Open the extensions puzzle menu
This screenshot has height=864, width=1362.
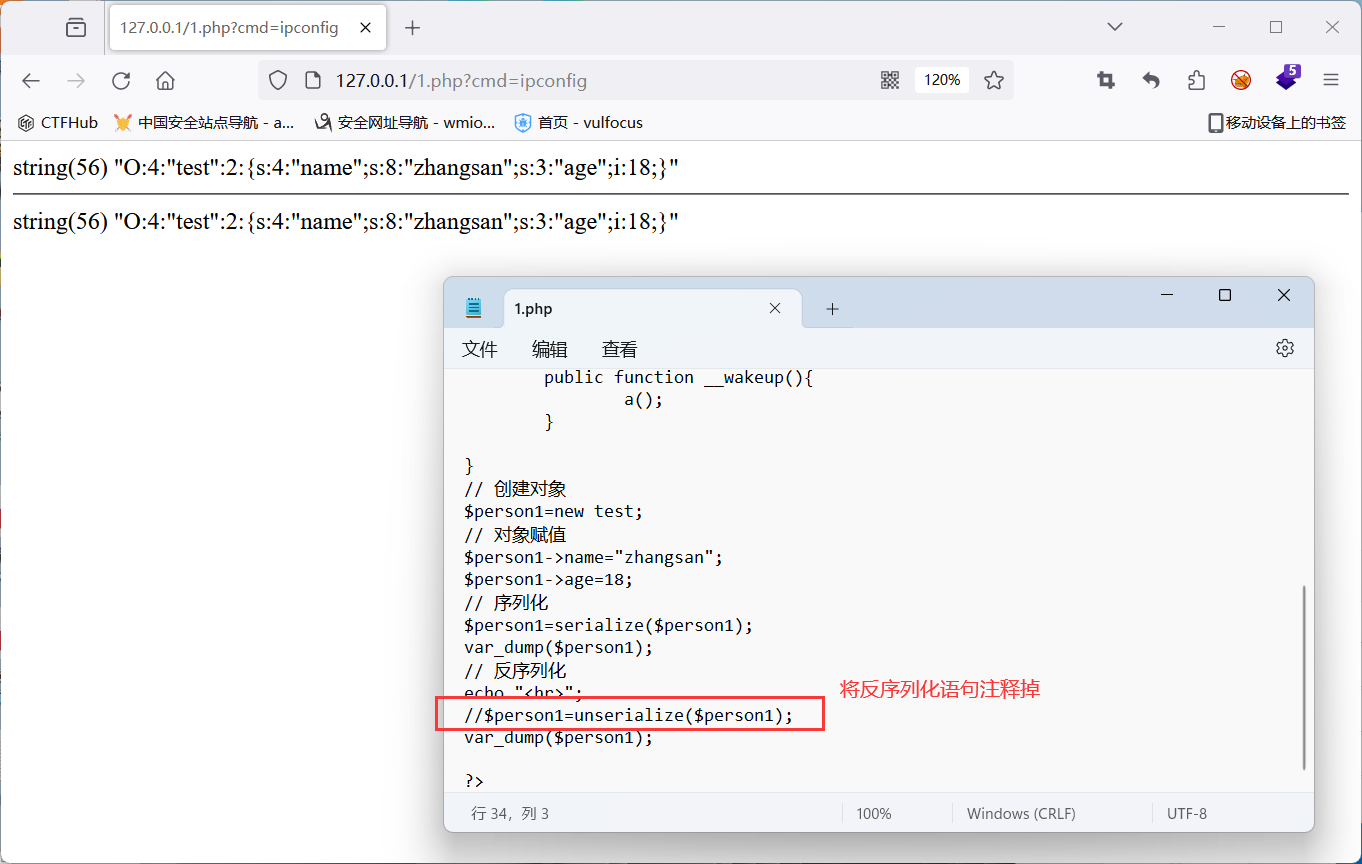click(1196, 80)
